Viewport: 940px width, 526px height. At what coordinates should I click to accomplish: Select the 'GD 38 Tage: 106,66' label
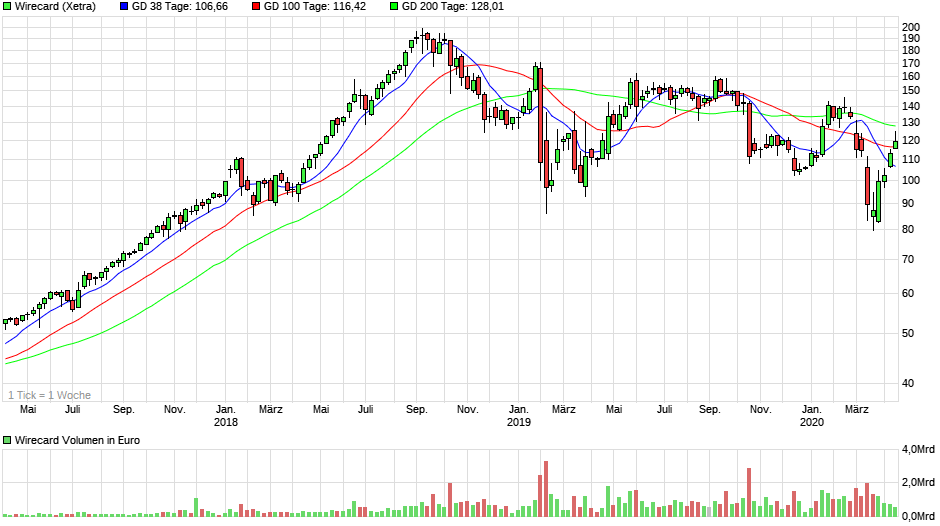[x=180, y=7]
